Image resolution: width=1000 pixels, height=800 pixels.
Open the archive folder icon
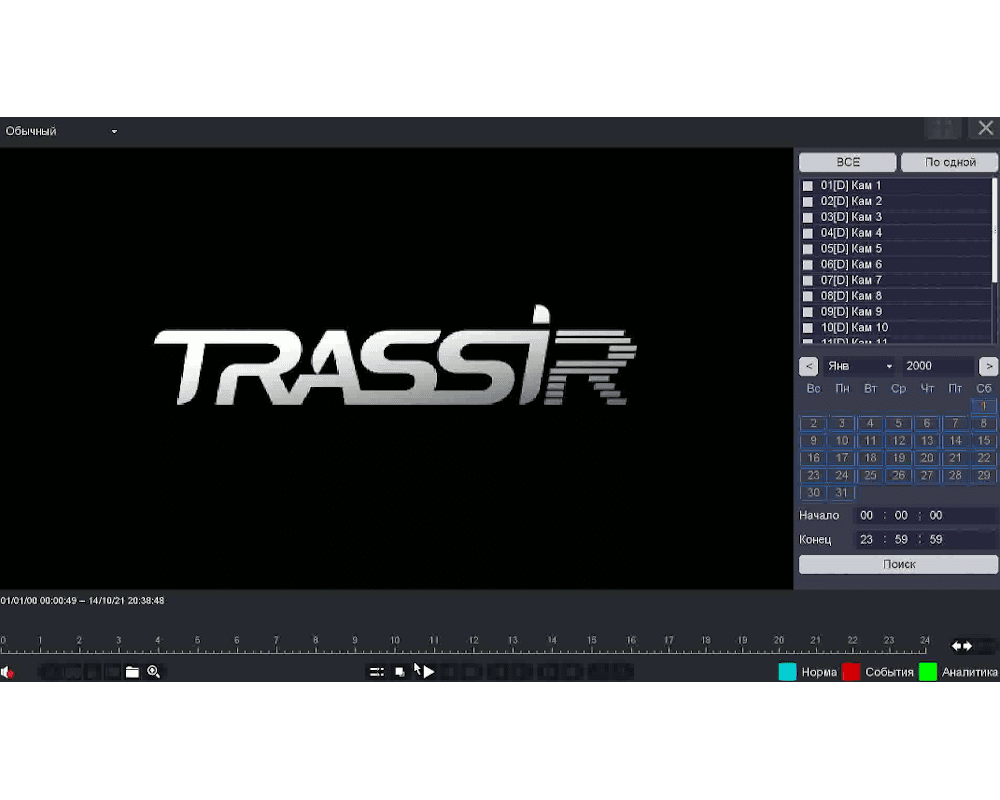pos(132,672)
